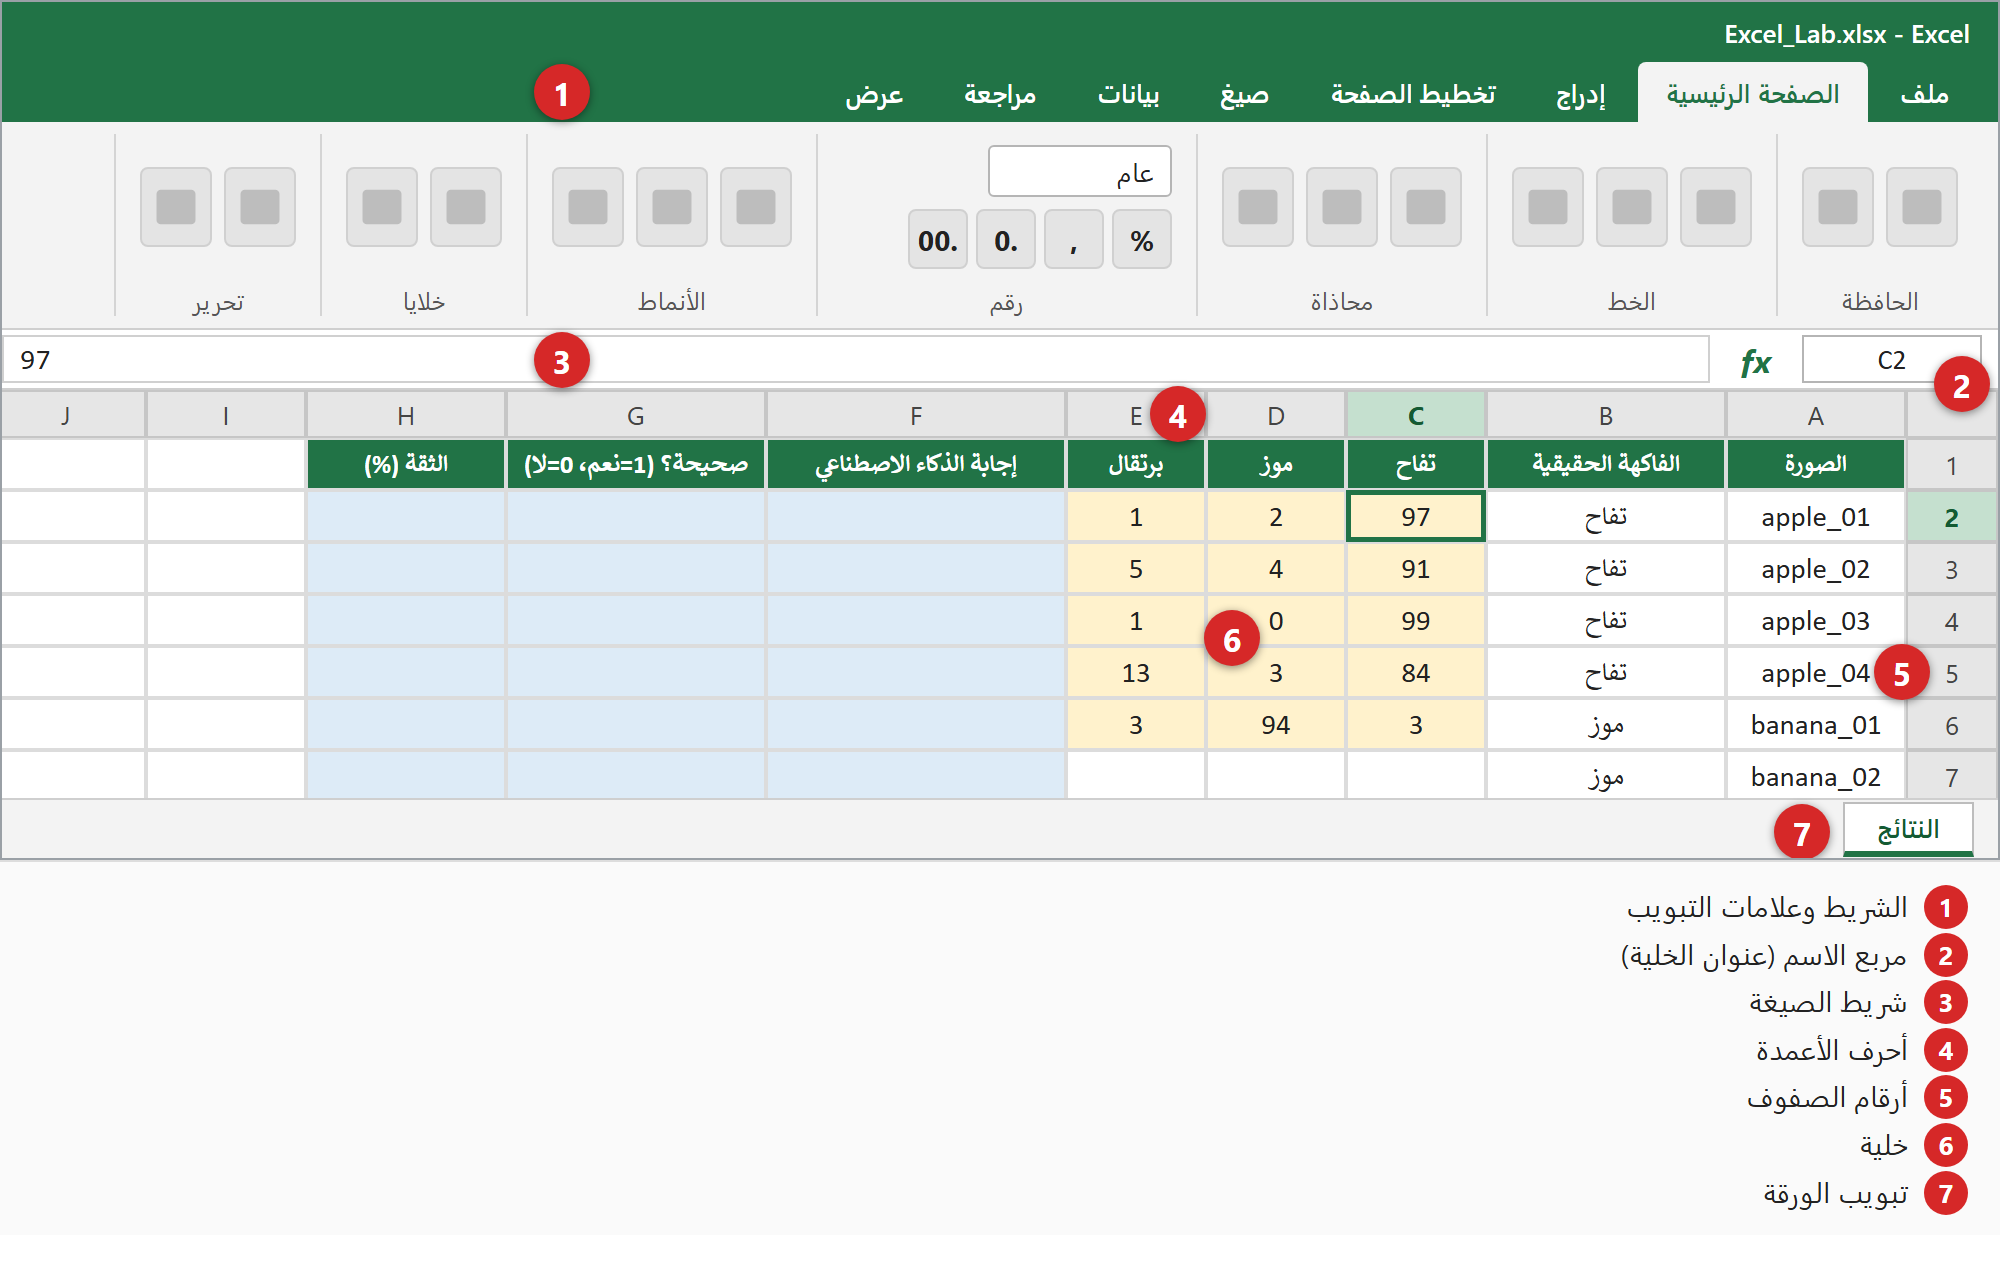Image resolution: width=2000 pixels, height=1262 pixels.
Task: Go to the تخطيط الصفحة tab
Action: (x=1413, y=94)
